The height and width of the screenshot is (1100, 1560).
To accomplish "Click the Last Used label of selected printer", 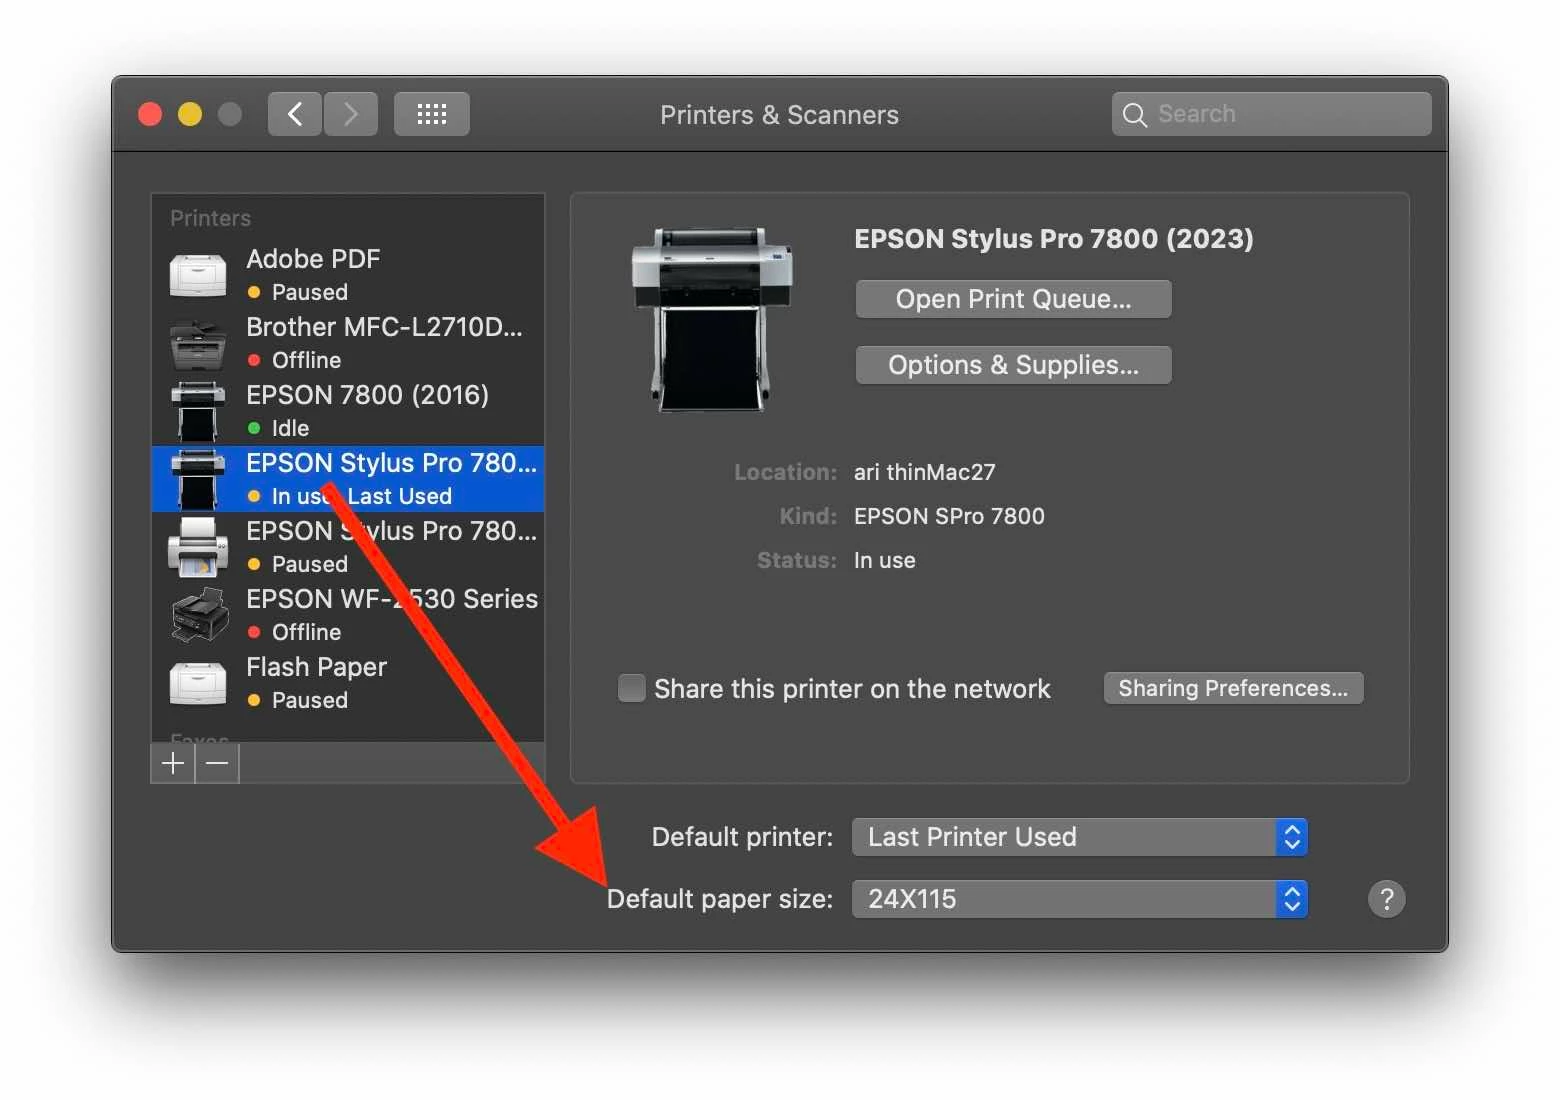I will point(399,496).
